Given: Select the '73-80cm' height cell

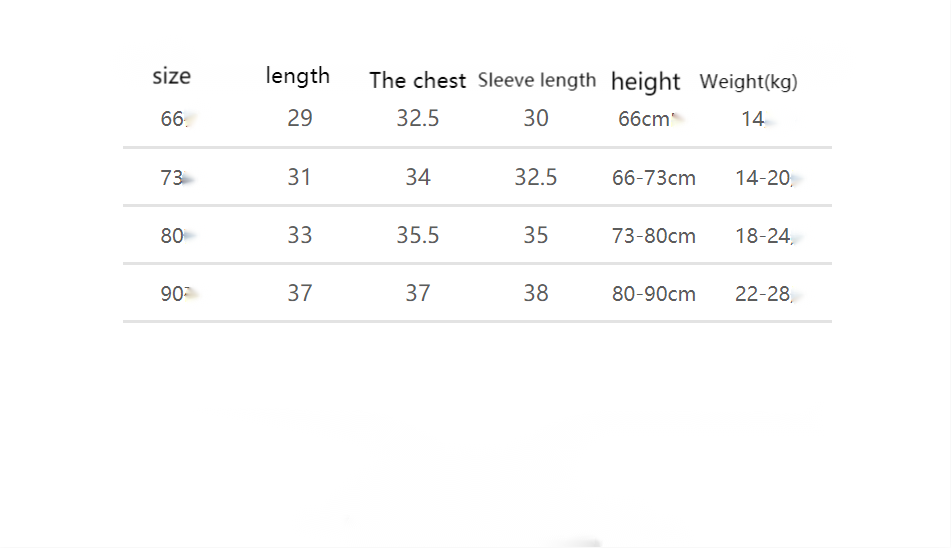Looking at the screenshot, I should click(654, 236).
